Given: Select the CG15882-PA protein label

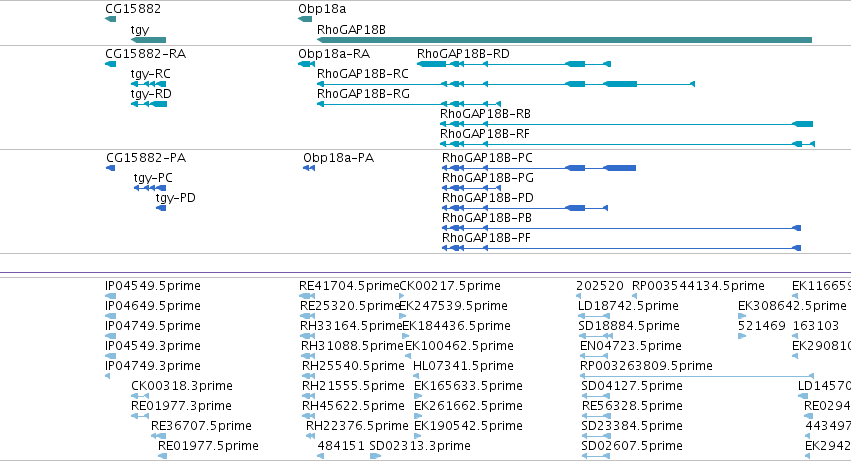Looking at the screenshot, I should click(146, 158).
